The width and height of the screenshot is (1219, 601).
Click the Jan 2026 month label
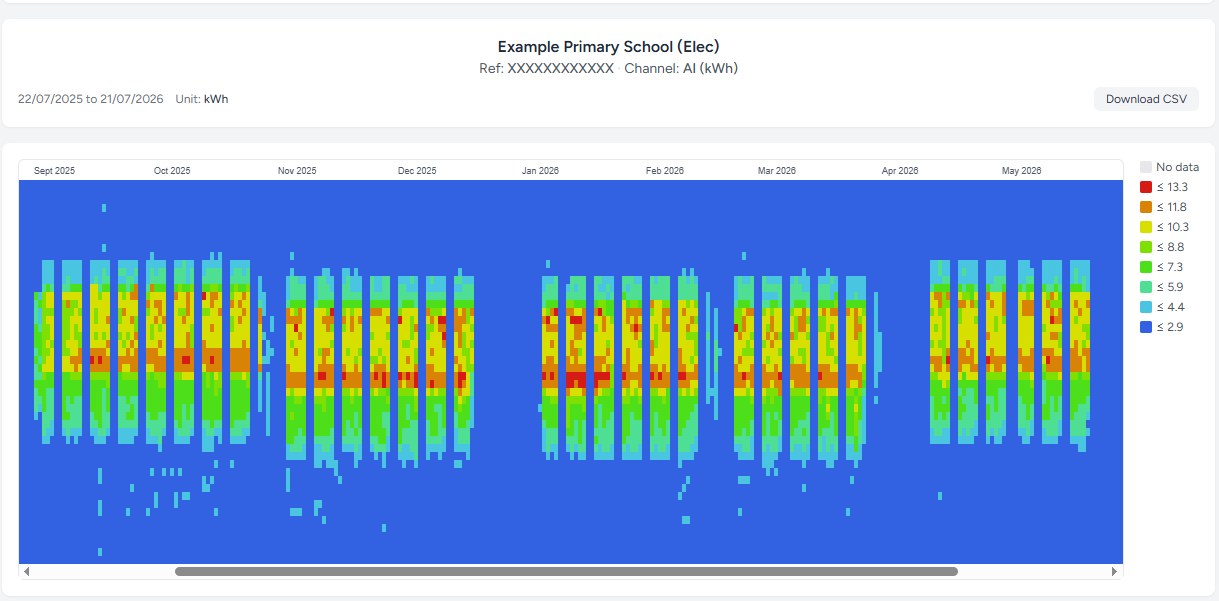(x=540, y=171)
